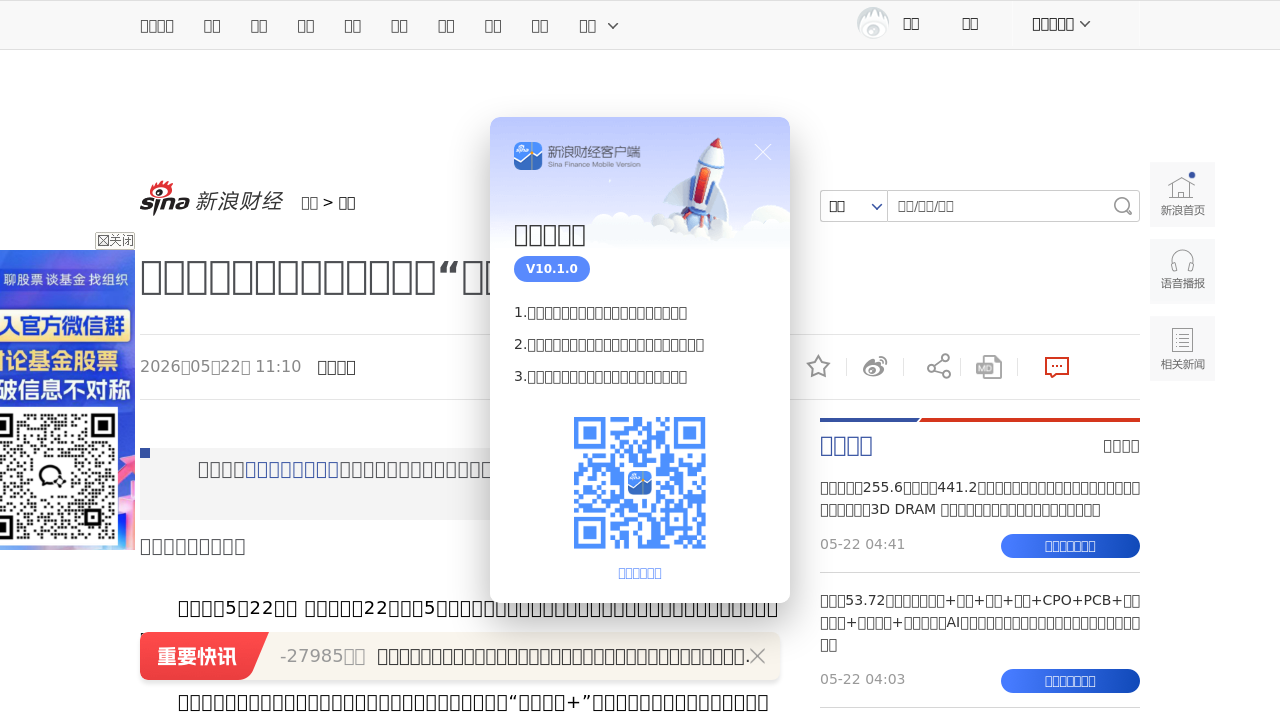Open the blue button beside 05-22 04:41
Screen dimensions: 1280x720
pos(1070,546)
